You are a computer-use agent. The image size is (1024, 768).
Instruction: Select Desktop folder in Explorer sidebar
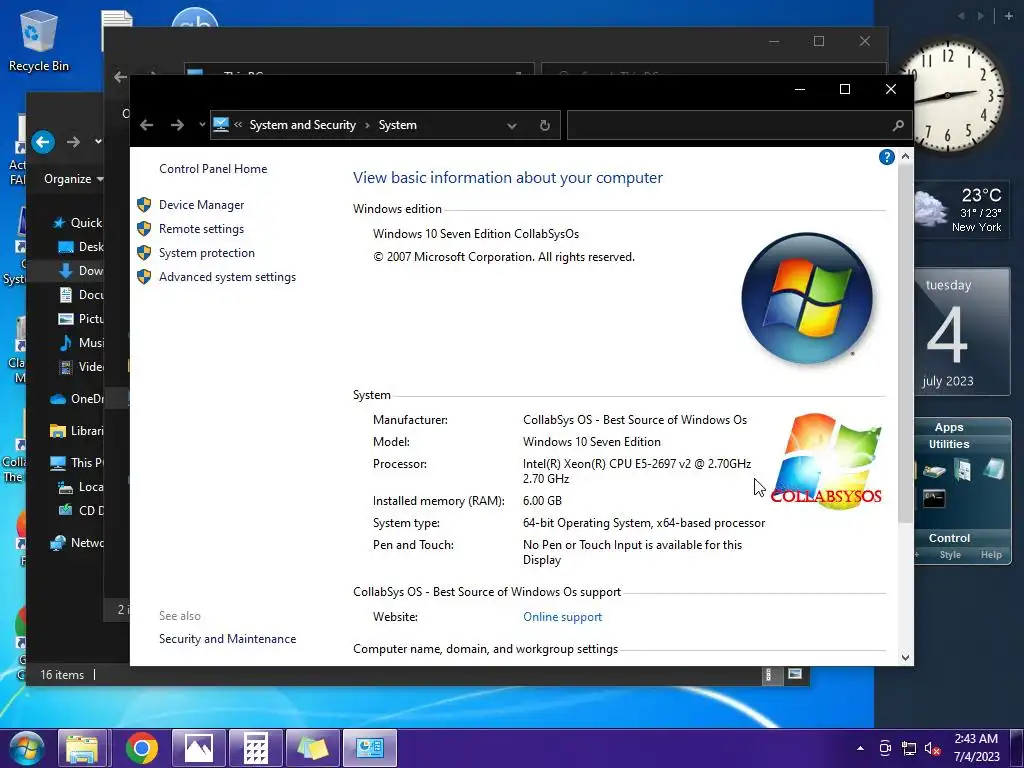point(81,247)
